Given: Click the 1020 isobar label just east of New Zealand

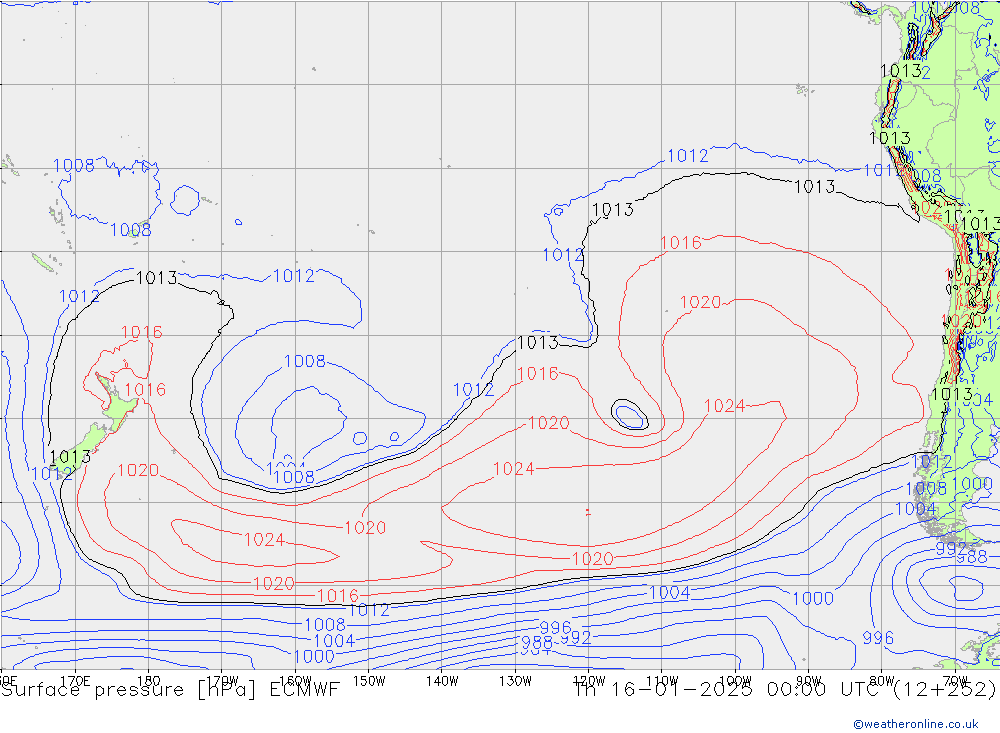Looking at the screenshot, I should [x=138, y=470].
